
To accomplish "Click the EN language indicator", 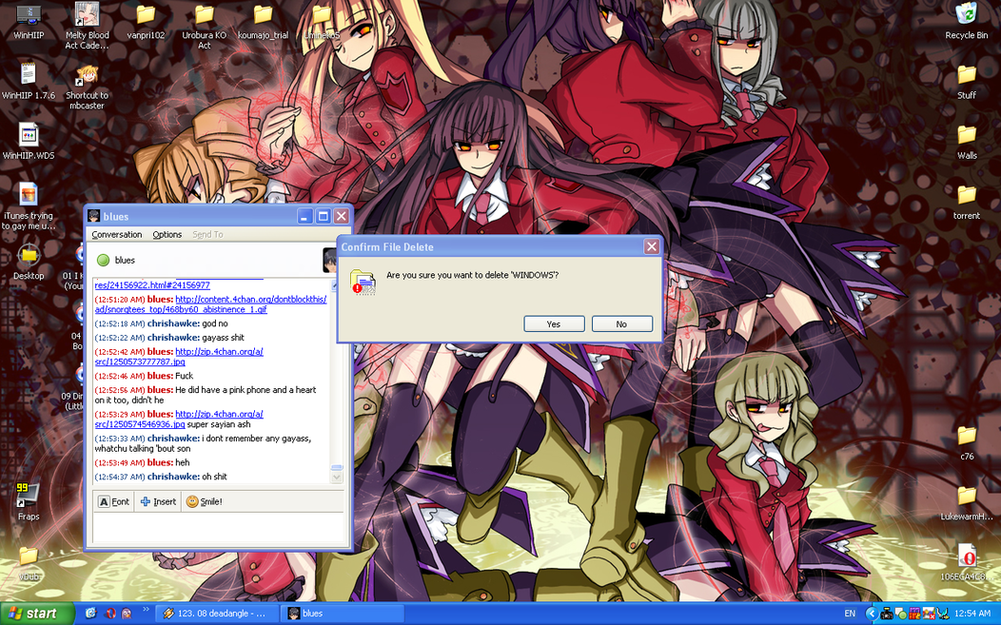I will (850, 614).
